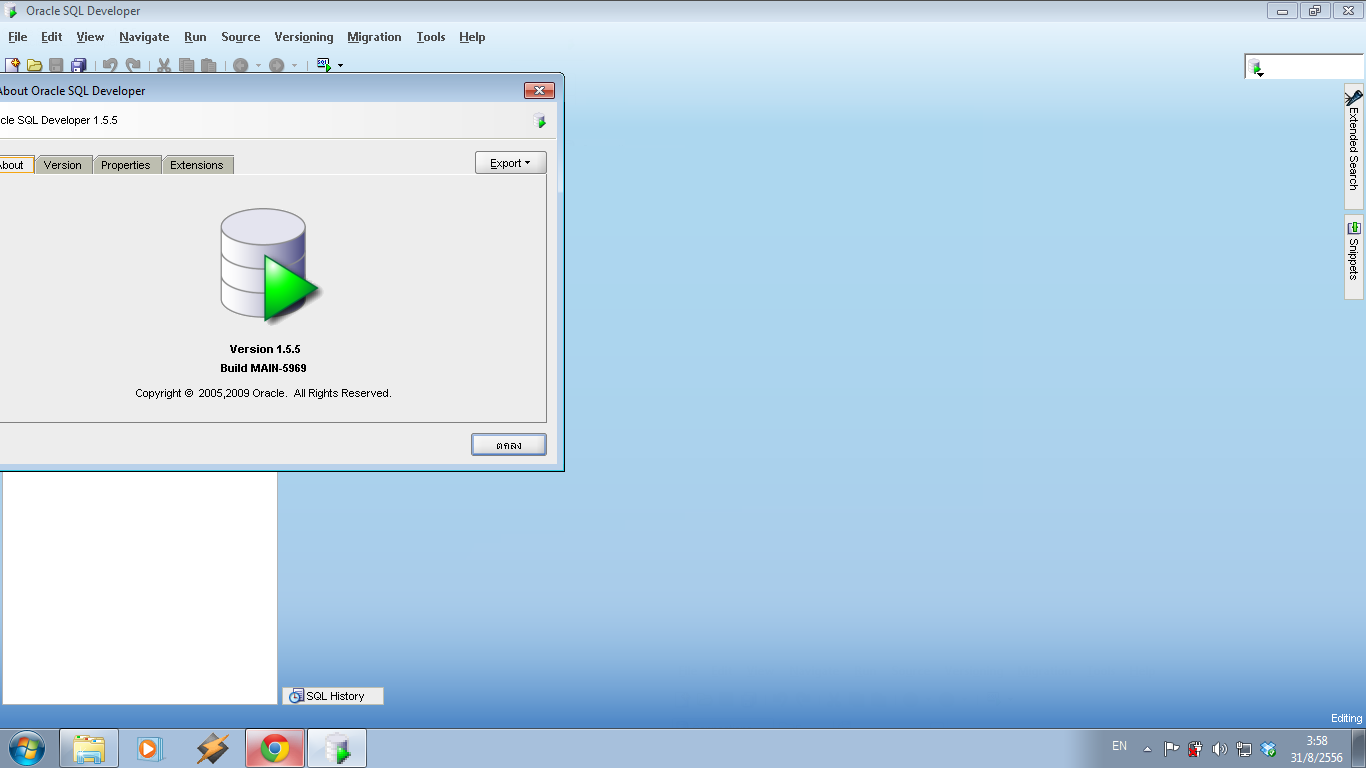
Task: Open the Winamp lightning icon on taskbar
Action: 212,748
